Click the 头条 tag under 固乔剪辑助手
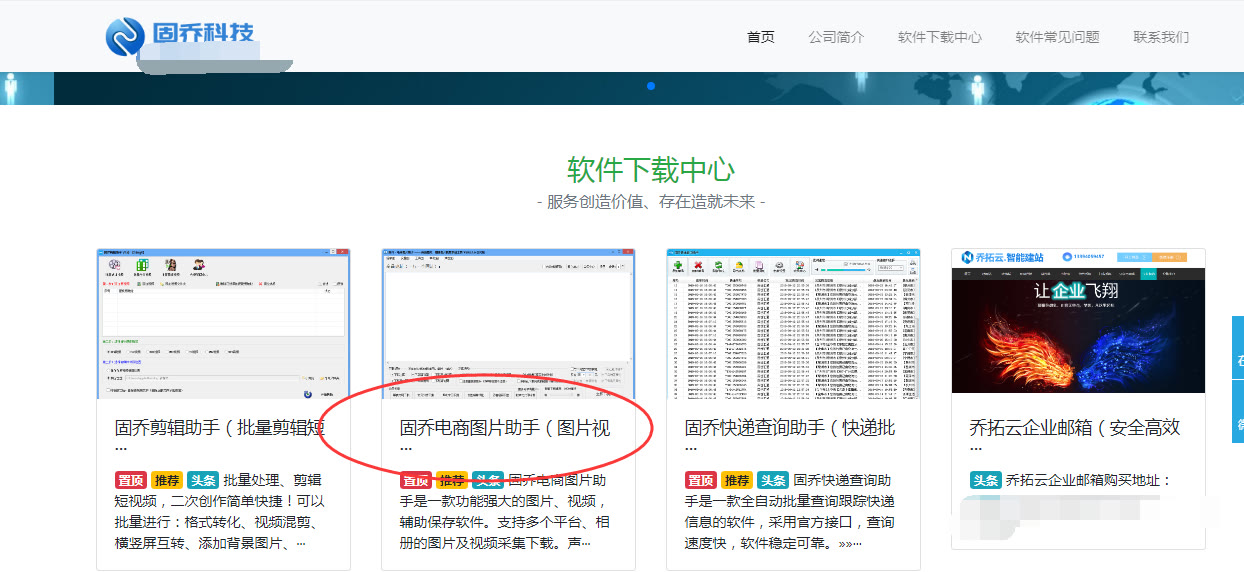Screen dimensions: 1244x572 coord(203,480)
